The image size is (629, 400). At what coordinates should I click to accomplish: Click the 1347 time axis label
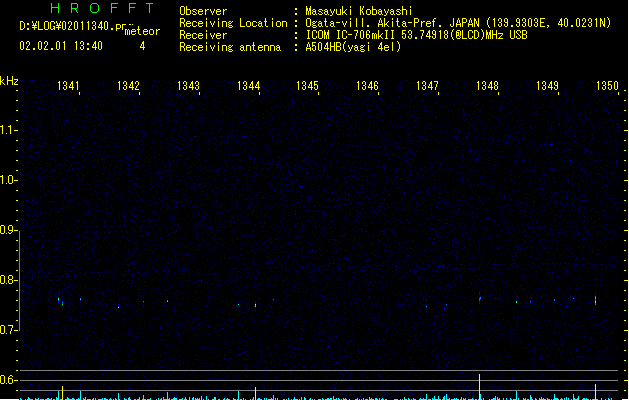427,86
